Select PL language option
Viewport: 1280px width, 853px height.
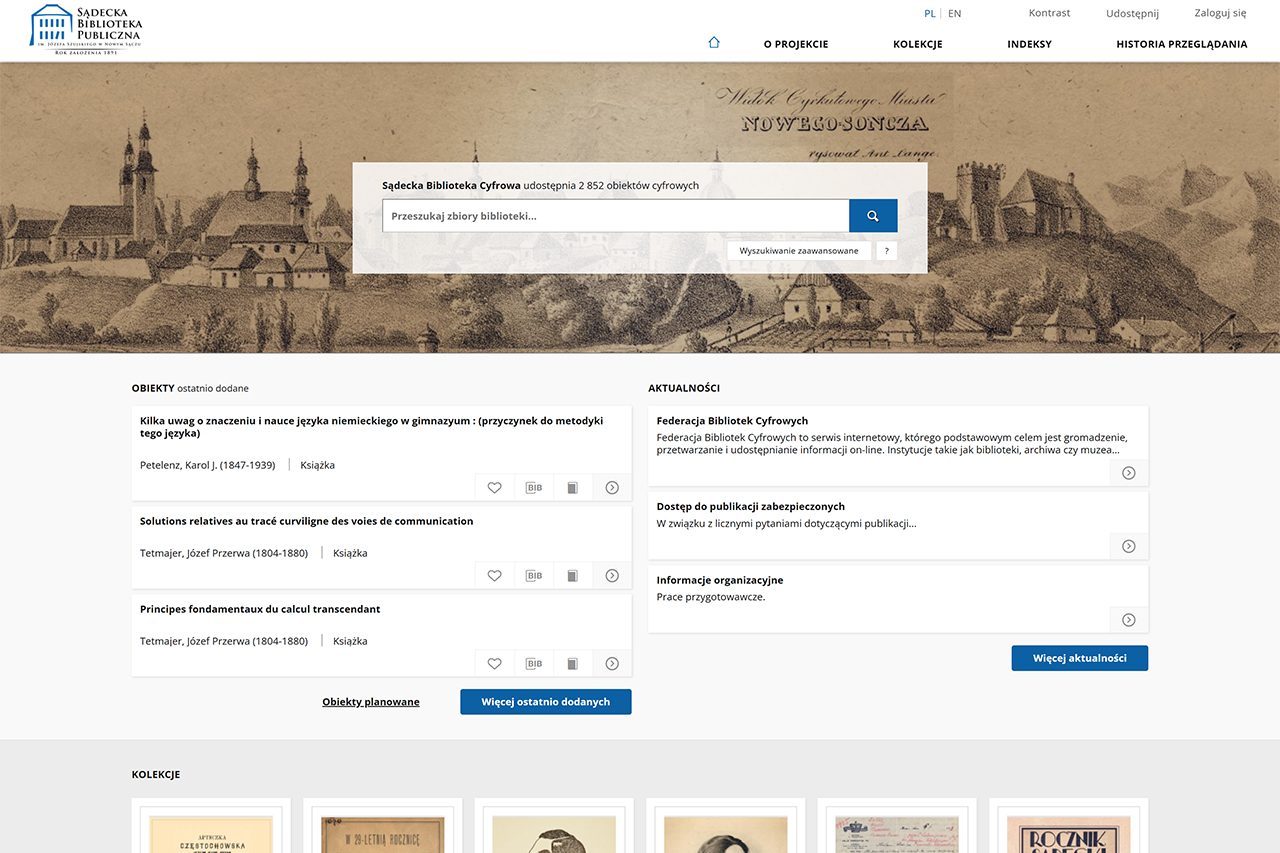click(x=930, y=14)
